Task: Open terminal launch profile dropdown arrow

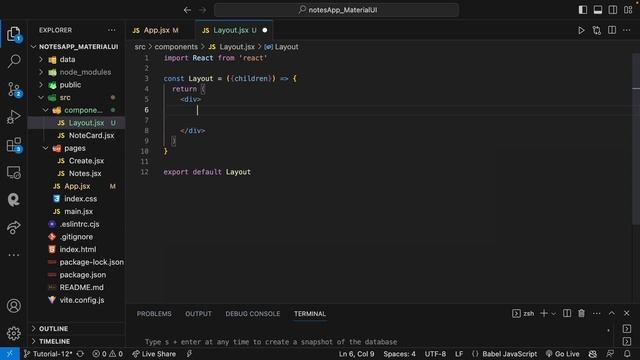Action: 553,313
